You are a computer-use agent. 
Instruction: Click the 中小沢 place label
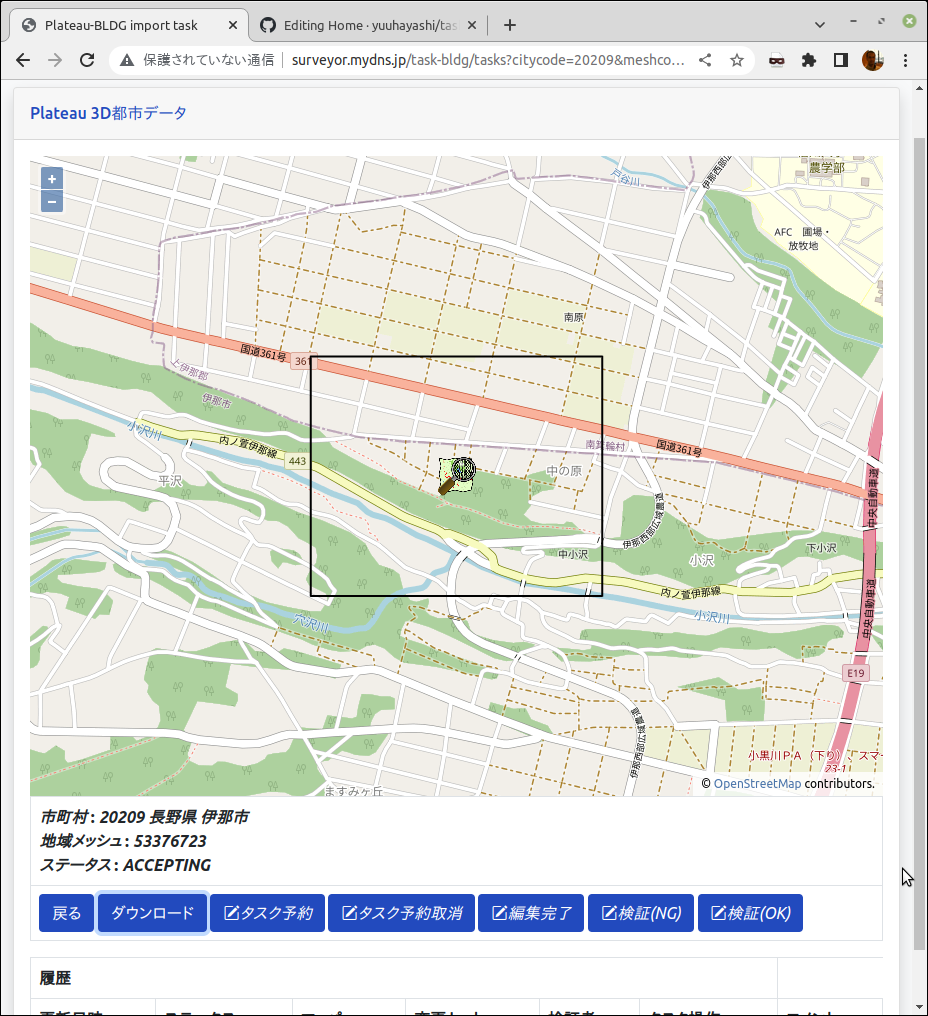(573, 555)
